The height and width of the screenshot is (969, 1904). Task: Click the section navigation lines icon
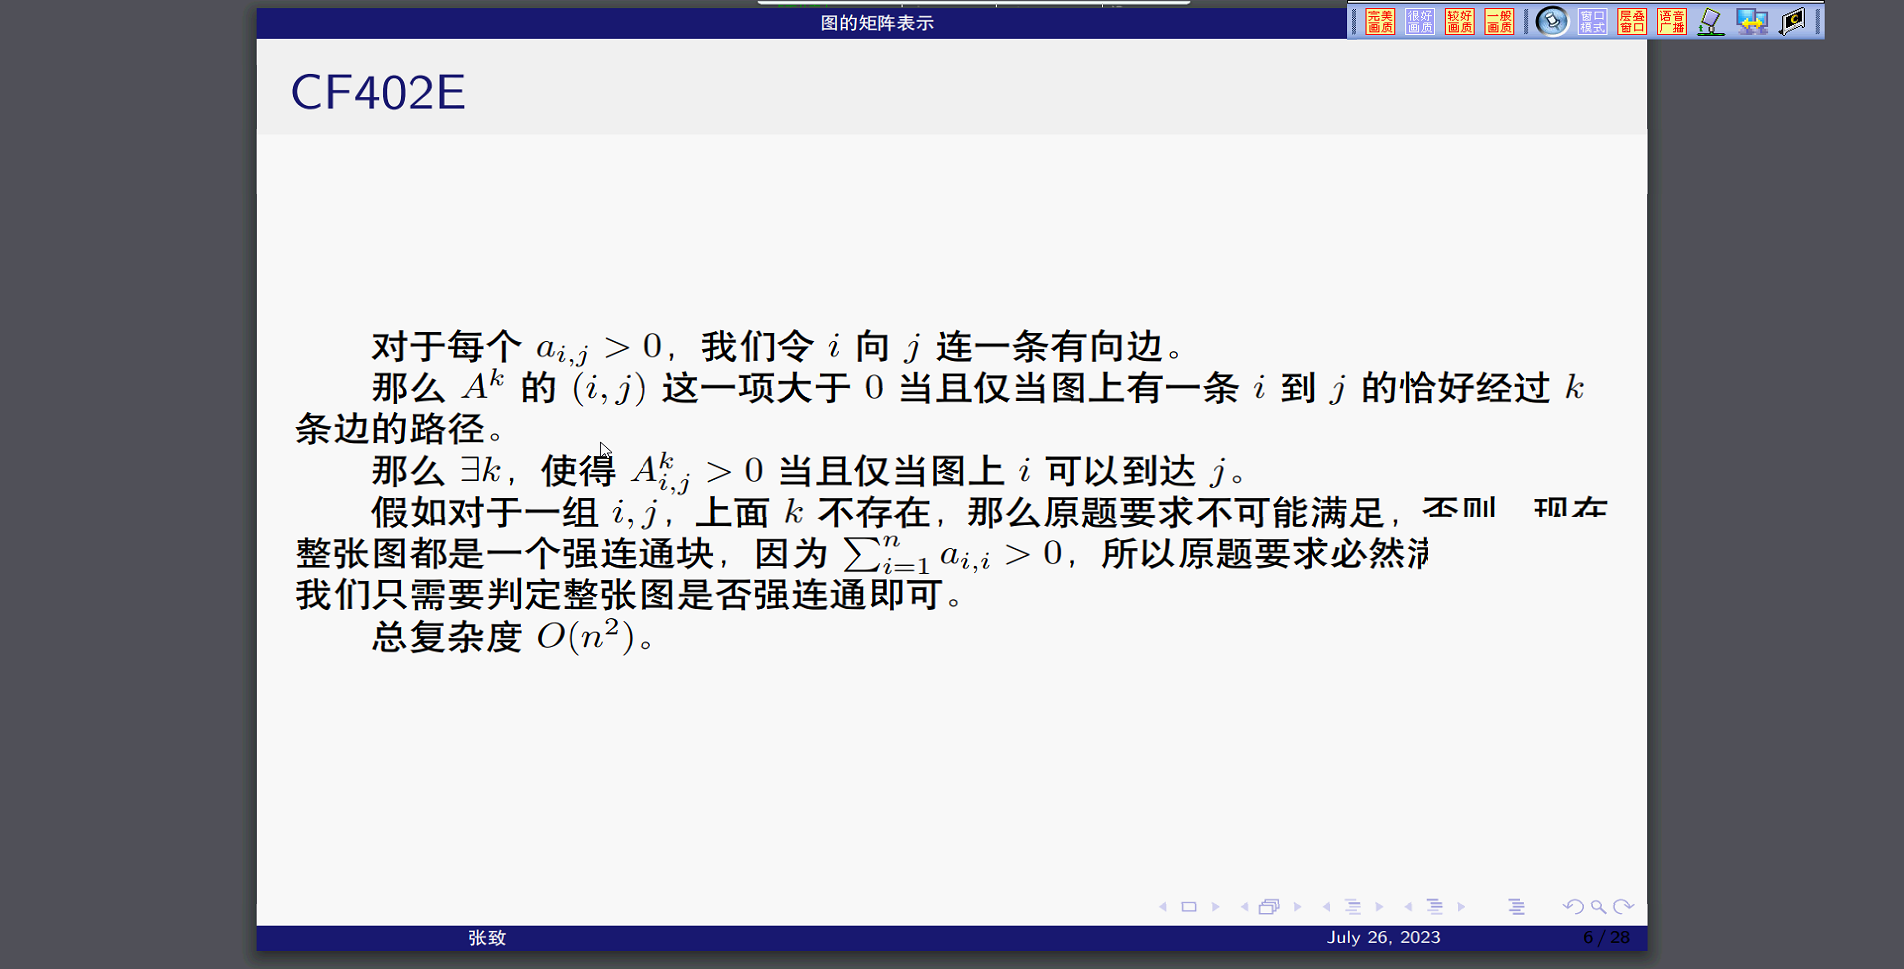pyautogui.click(x=1435, y=907)
